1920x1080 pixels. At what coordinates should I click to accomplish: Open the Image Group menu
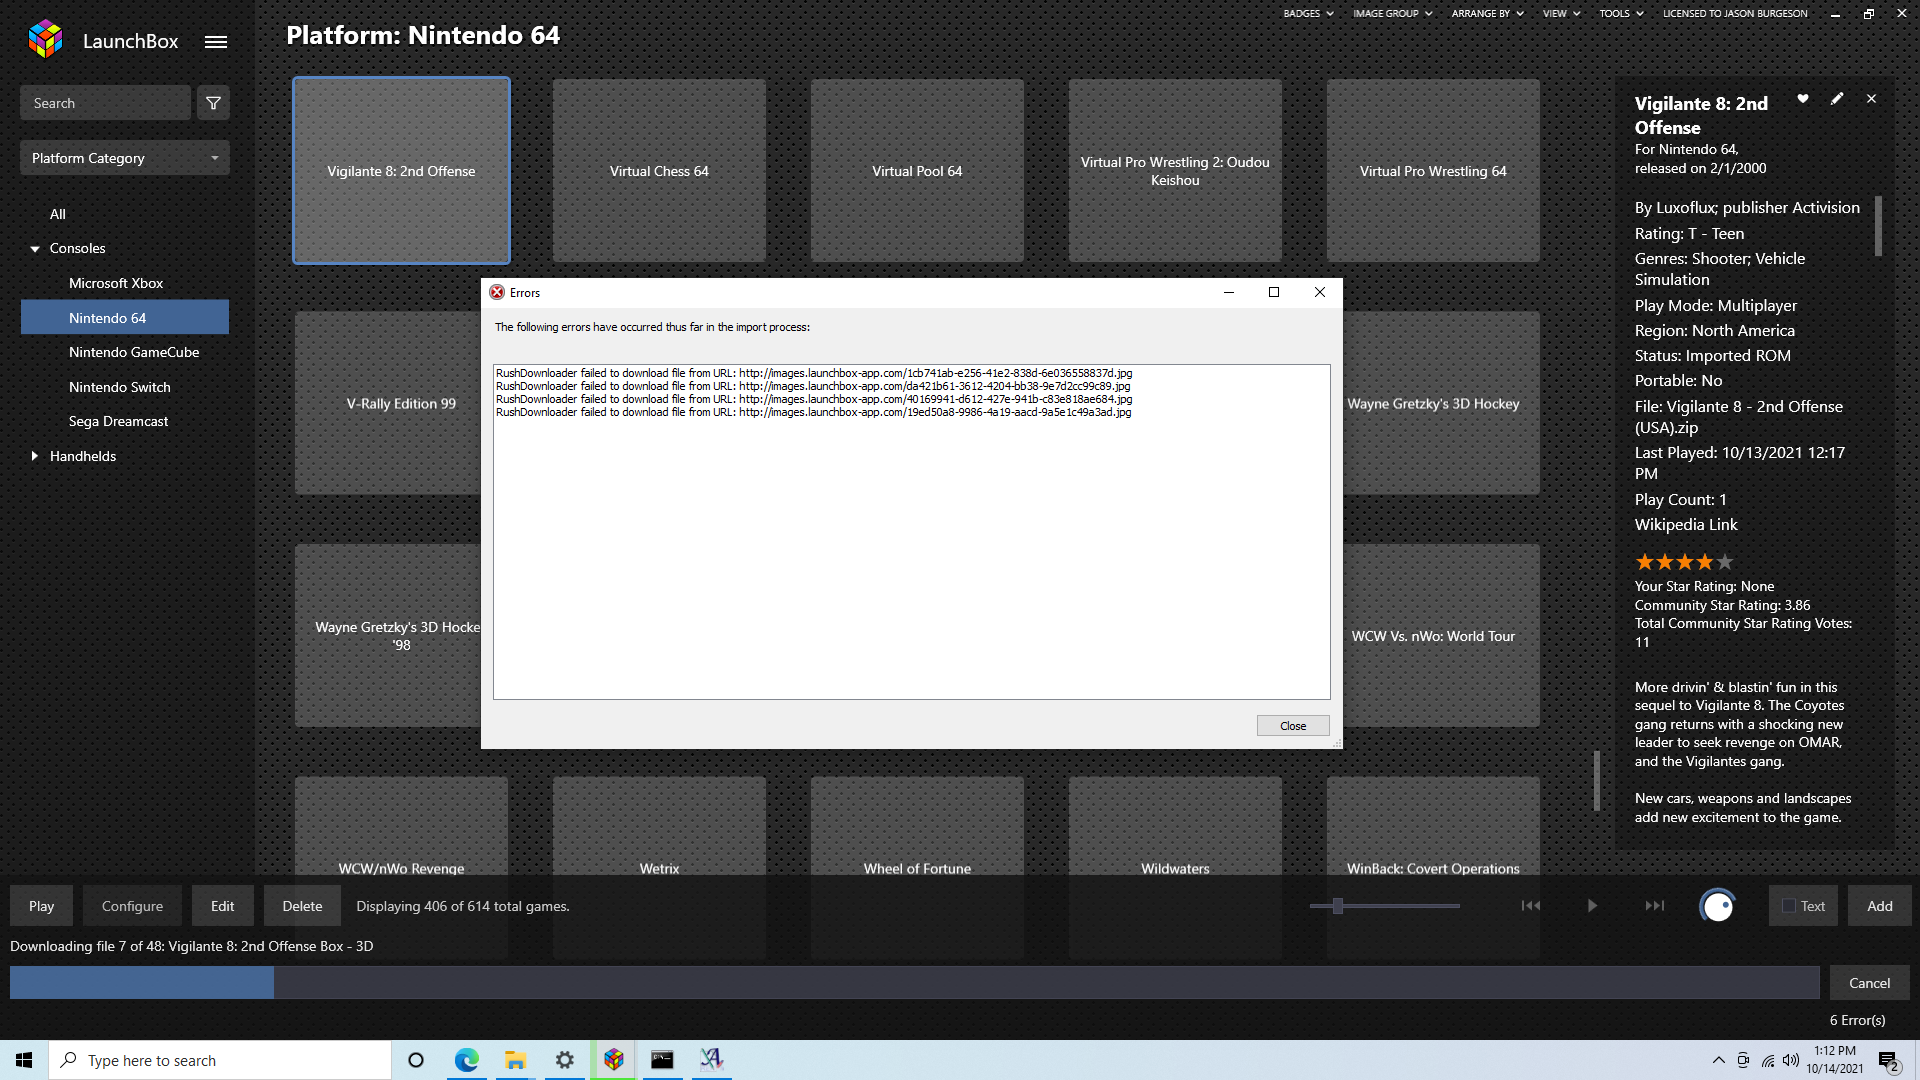click(1392, 13)
